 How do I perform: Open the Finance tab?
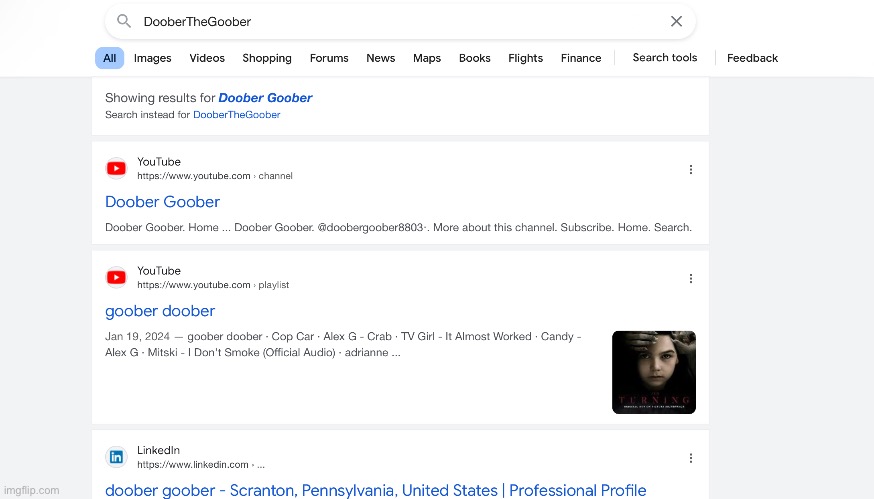[x=581, y=58]
